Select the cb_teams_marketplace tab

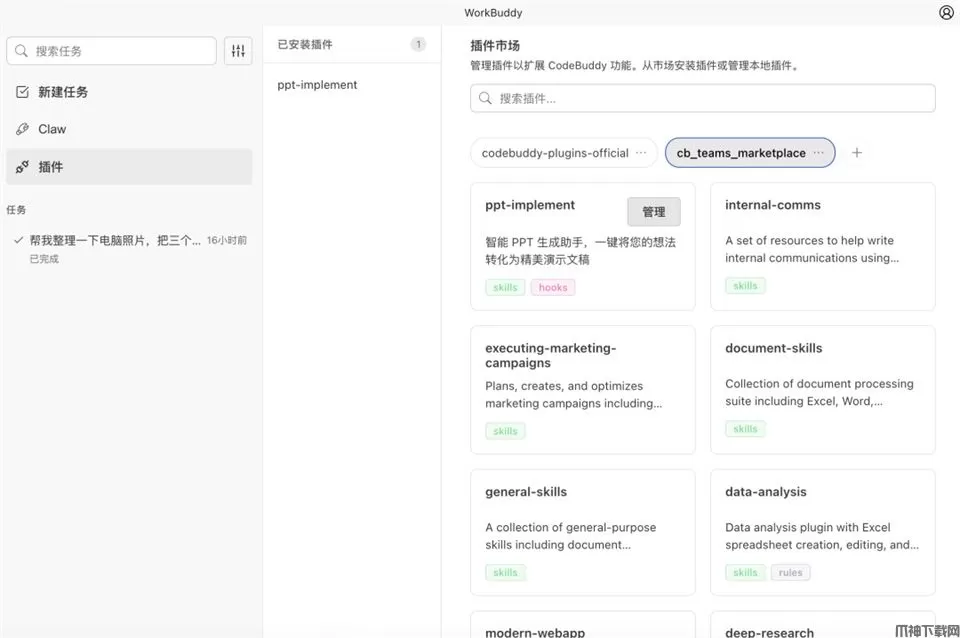click(x=740, y=153)
